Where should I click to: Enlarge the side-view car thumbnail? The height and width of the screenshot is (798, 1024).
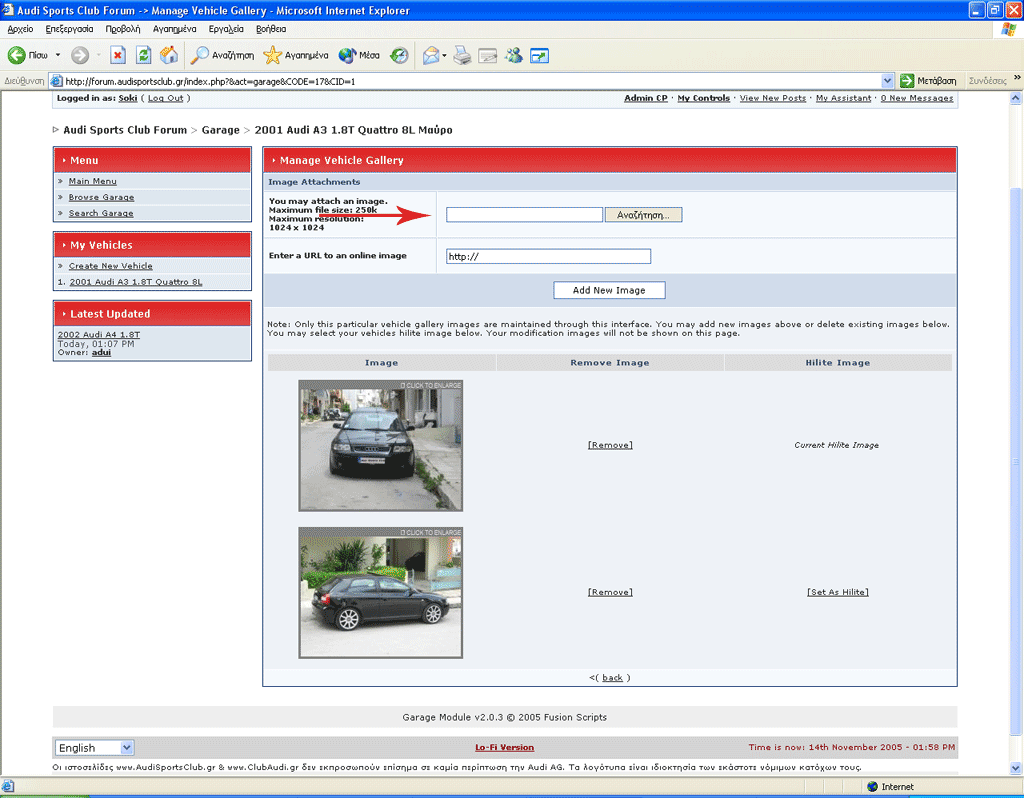click(x=380, y=593)
